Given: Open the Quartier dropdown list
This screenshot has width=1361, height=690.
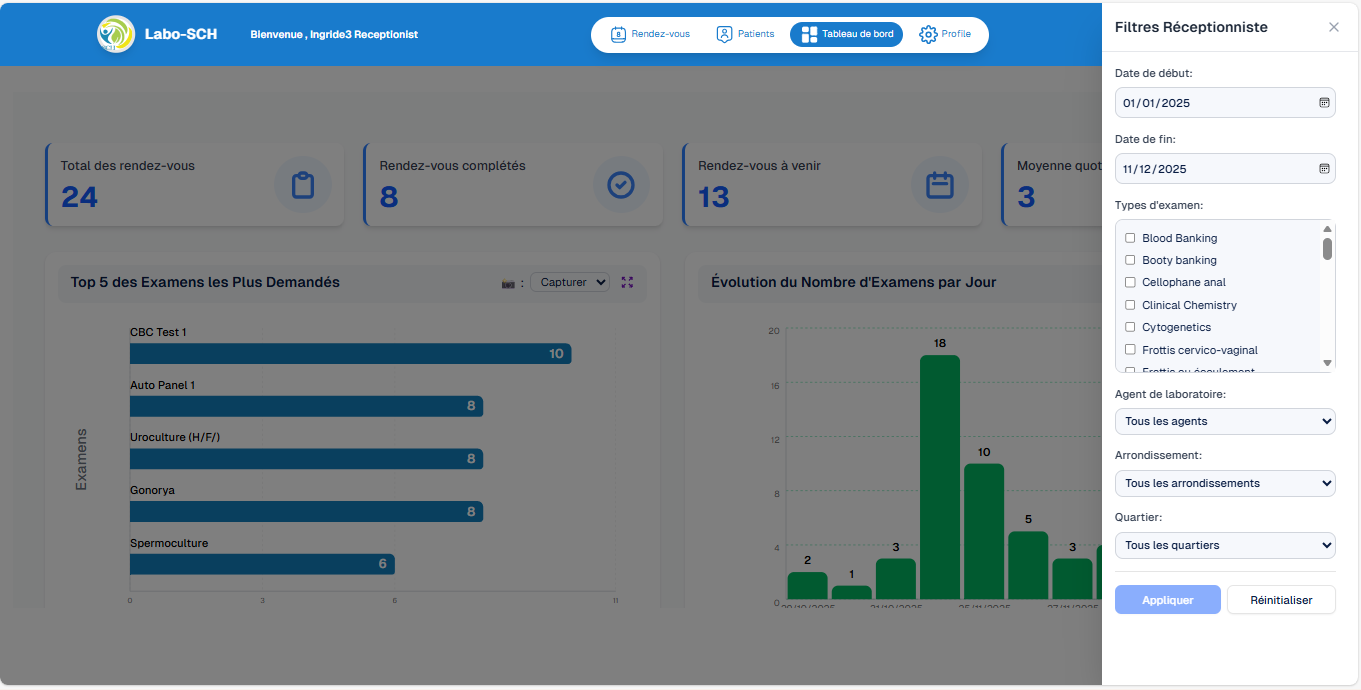Looking at the screenshot, I should coord(1224,545).
